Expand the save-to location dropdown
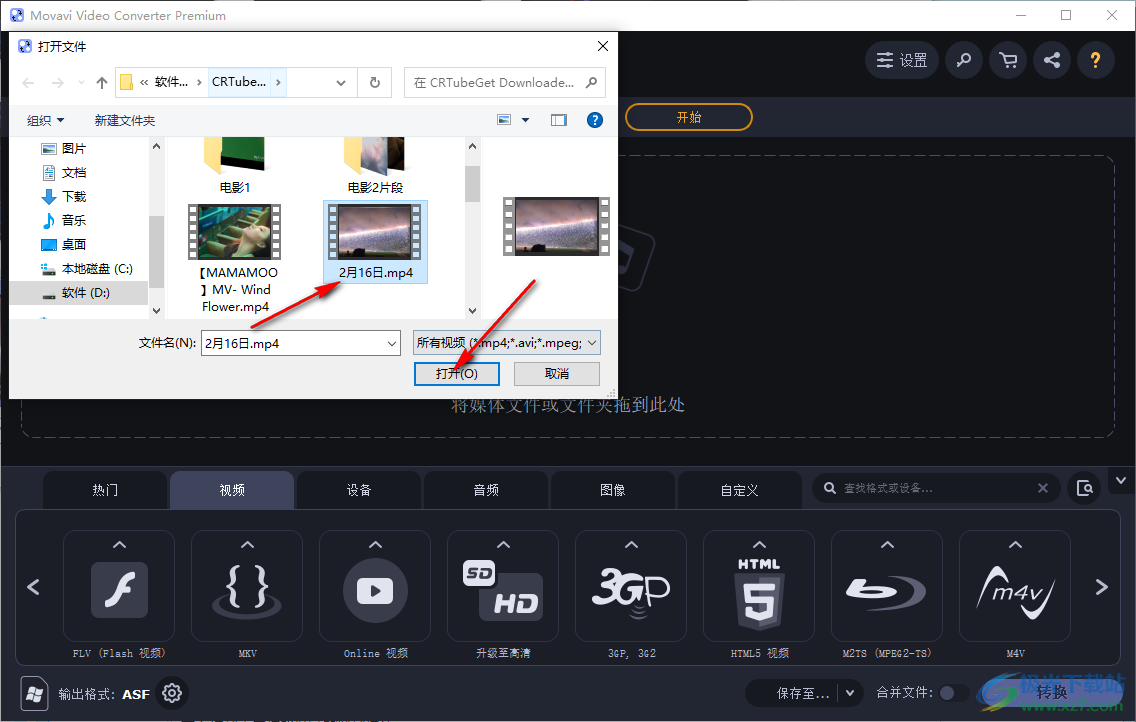The width and height of the screenshot is (1136, 722). click(x=851, y=693)
